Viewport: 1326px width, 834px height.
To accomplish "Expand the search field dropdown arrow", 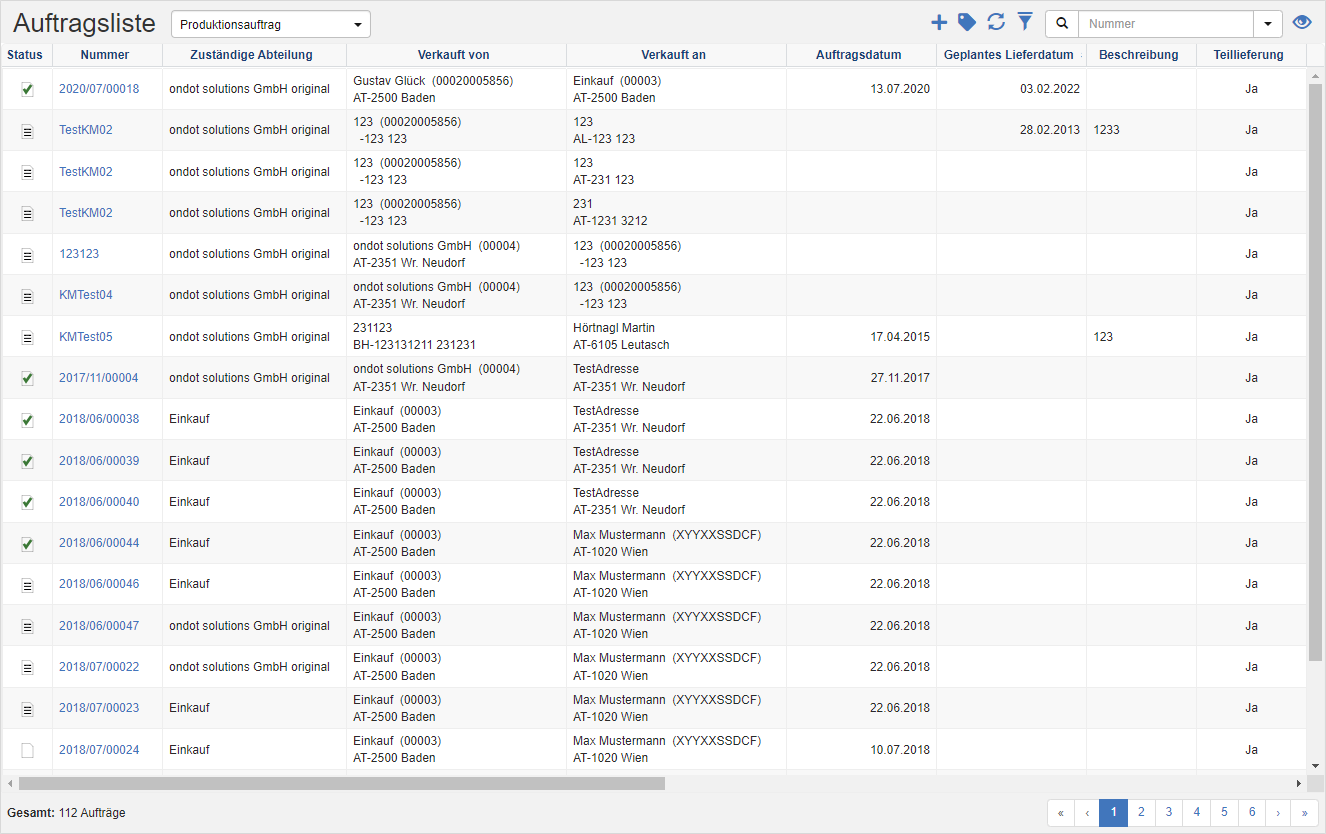I will point(1268,24).
